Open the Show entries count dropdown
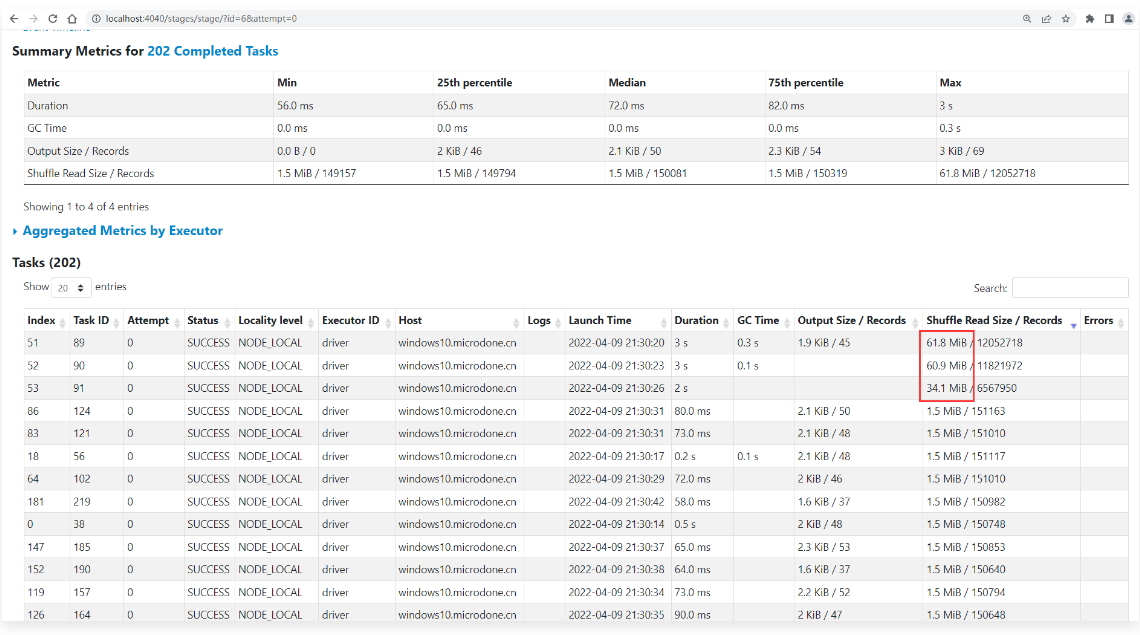Screen dimensions: 1140x635 click(x=71, y=287)
